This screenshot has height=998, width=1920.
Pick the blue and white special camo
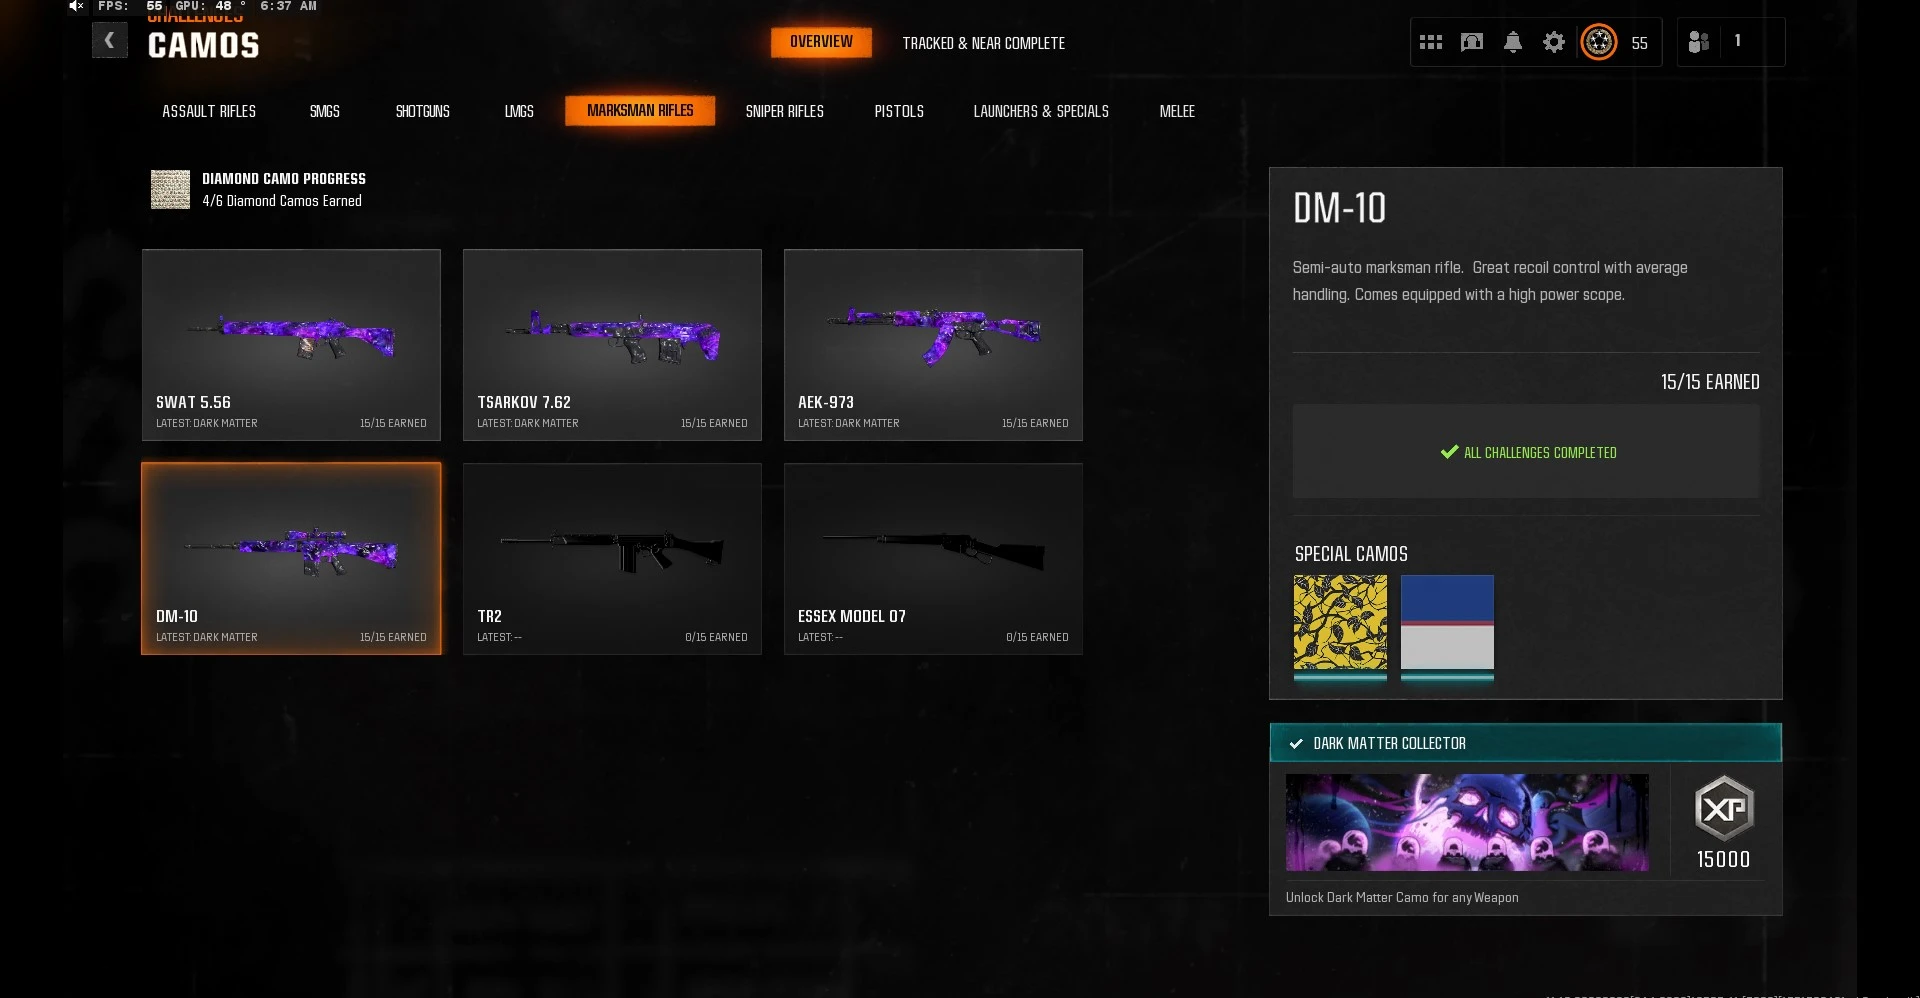point(1447,623)
